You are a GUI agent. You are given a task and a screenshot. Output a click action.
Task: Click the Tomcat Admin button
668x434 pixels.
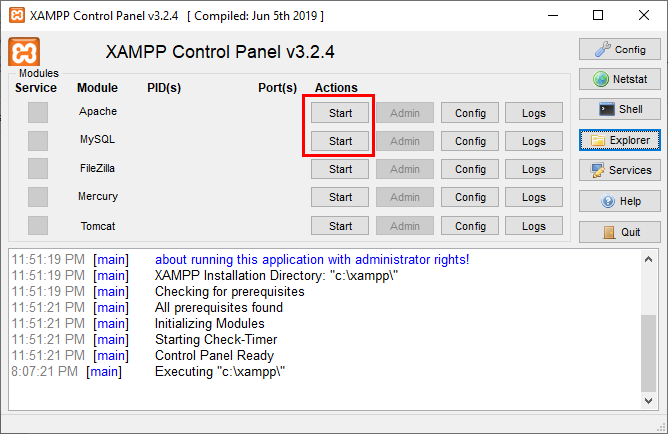405,226
